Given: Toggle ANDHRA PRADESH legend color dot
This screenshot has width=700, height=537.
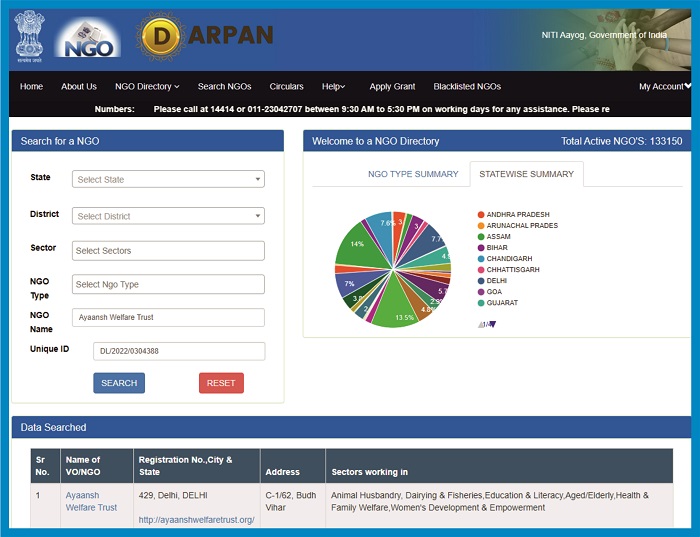Looking at the screenshot, I should click(x=481, y=215).
